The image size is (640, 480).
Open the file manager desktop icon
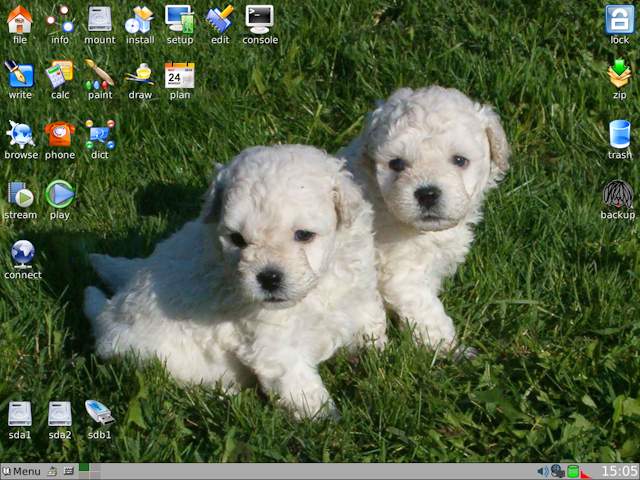click(x=20, y=20)
